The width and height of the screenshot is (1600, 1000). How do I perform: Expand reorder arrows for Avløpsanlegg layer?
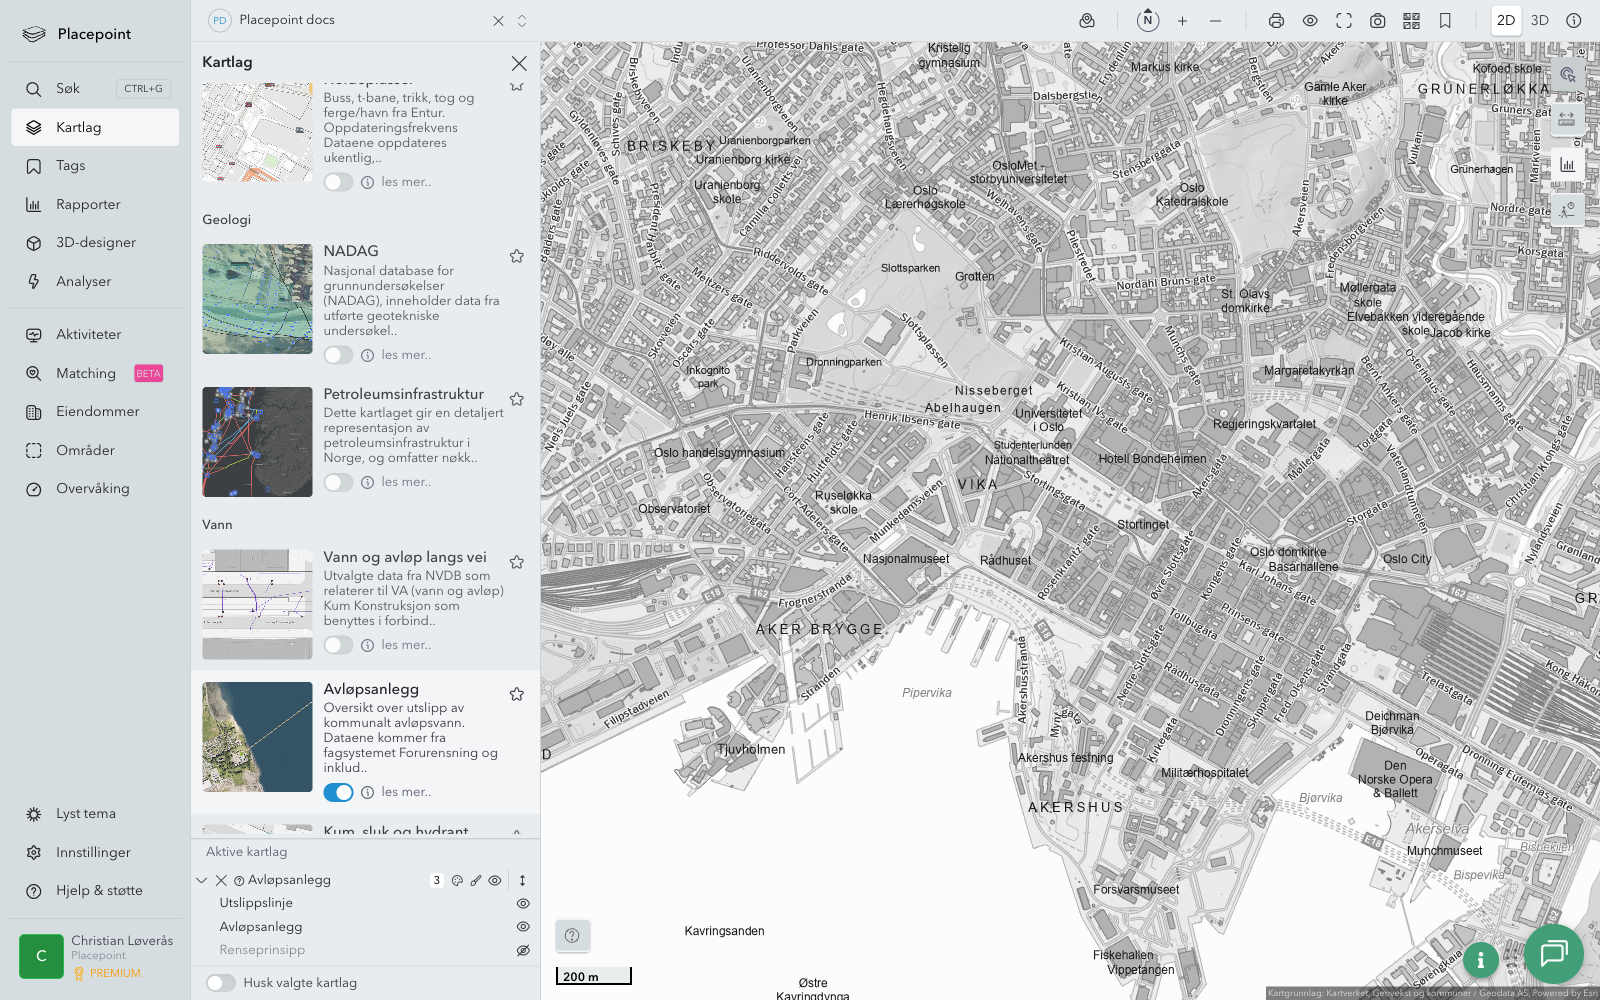(x=522, y=880)
